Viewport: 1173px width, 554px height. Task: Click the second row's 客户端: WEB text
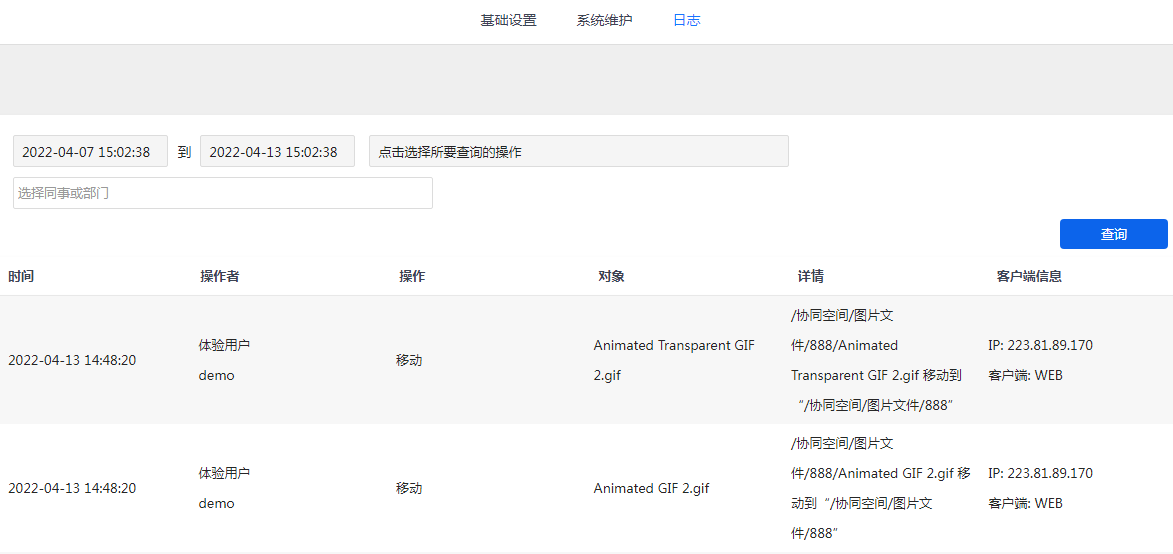click(1025, 504)
